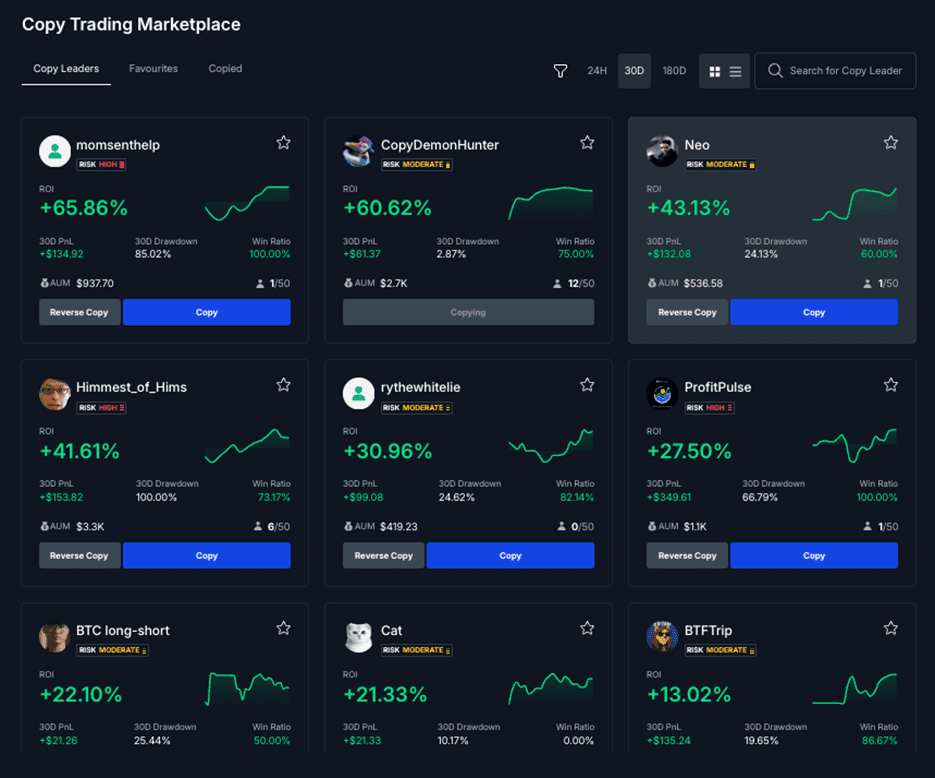Switch to the Favourites tab
The image size is (935, 778).
(x=155, y=68)
